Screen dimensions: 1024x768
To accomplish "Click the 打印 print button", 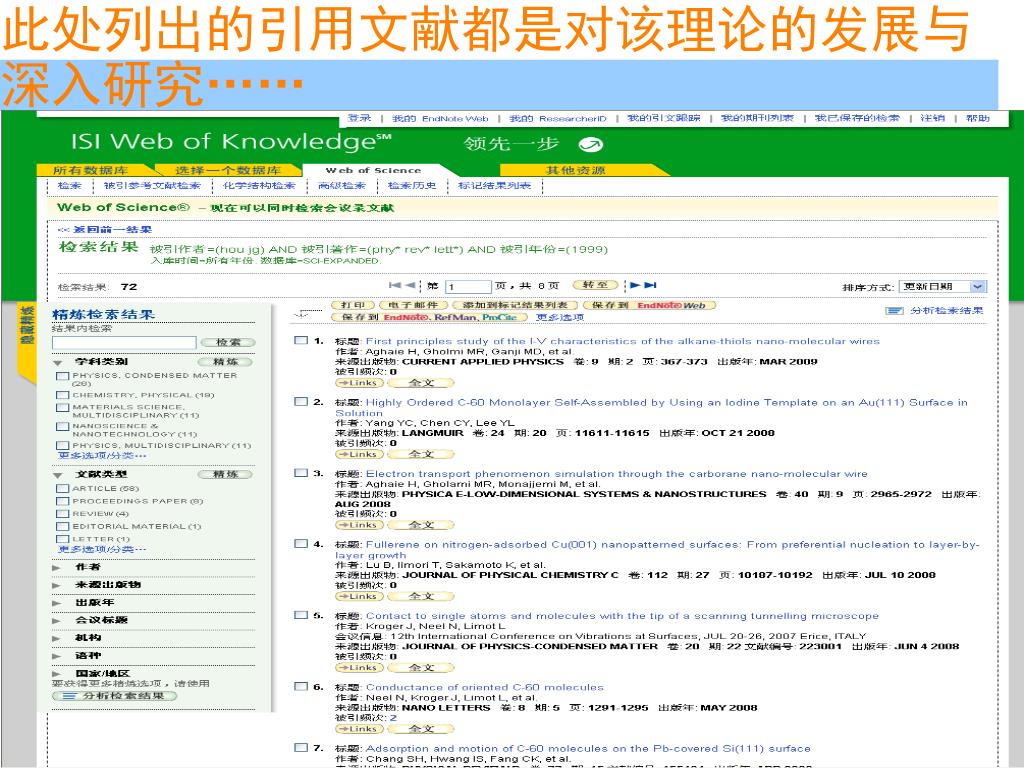I will (x=353, y=305).
